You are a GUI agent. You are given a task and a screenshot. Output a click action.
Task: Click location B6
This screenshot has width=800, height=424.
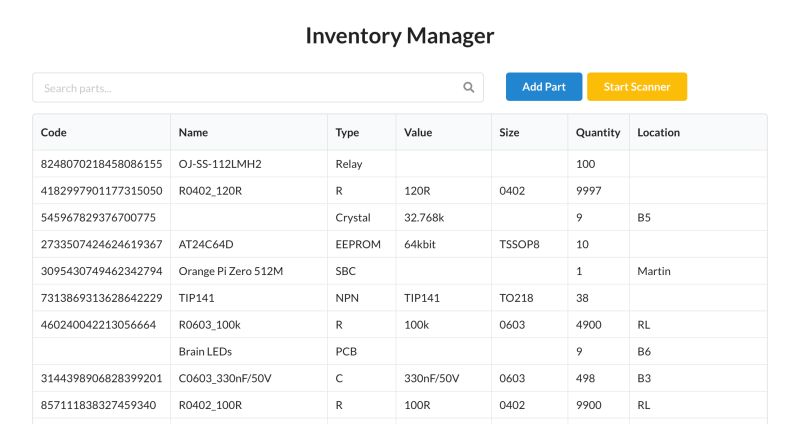point(644,352)
